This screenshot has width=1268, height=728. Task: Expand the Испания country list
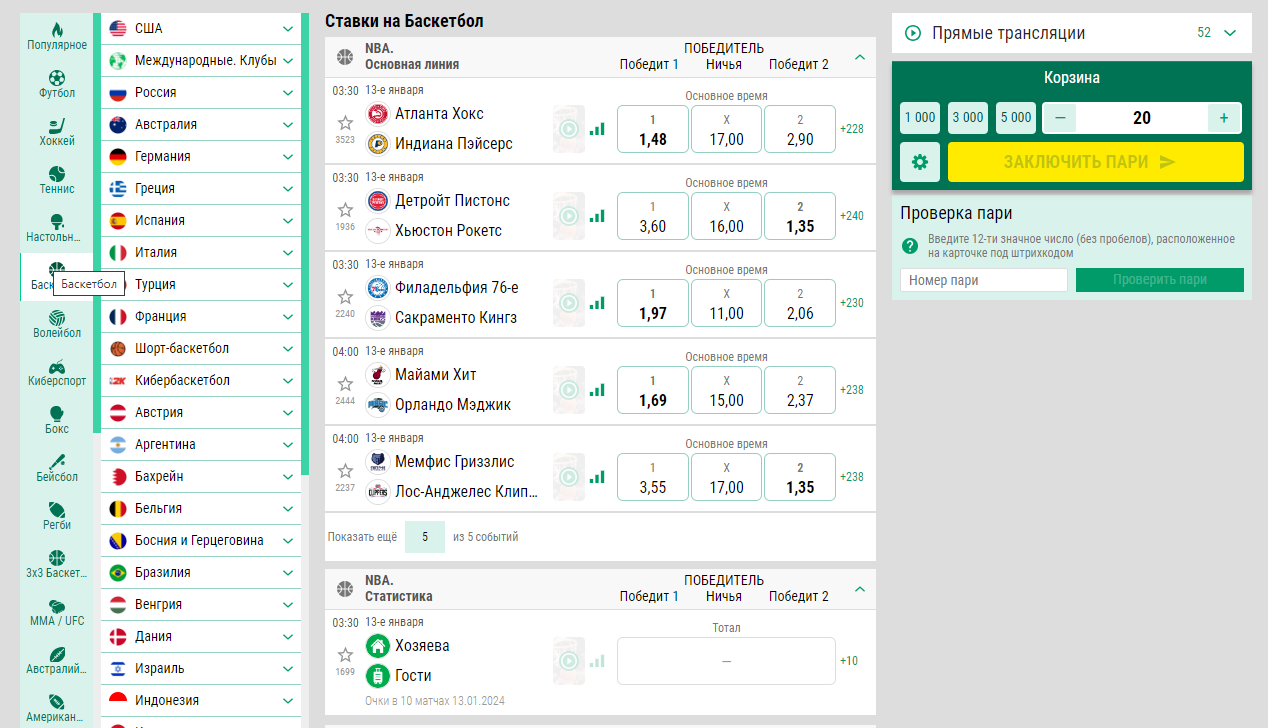(288, 221)
